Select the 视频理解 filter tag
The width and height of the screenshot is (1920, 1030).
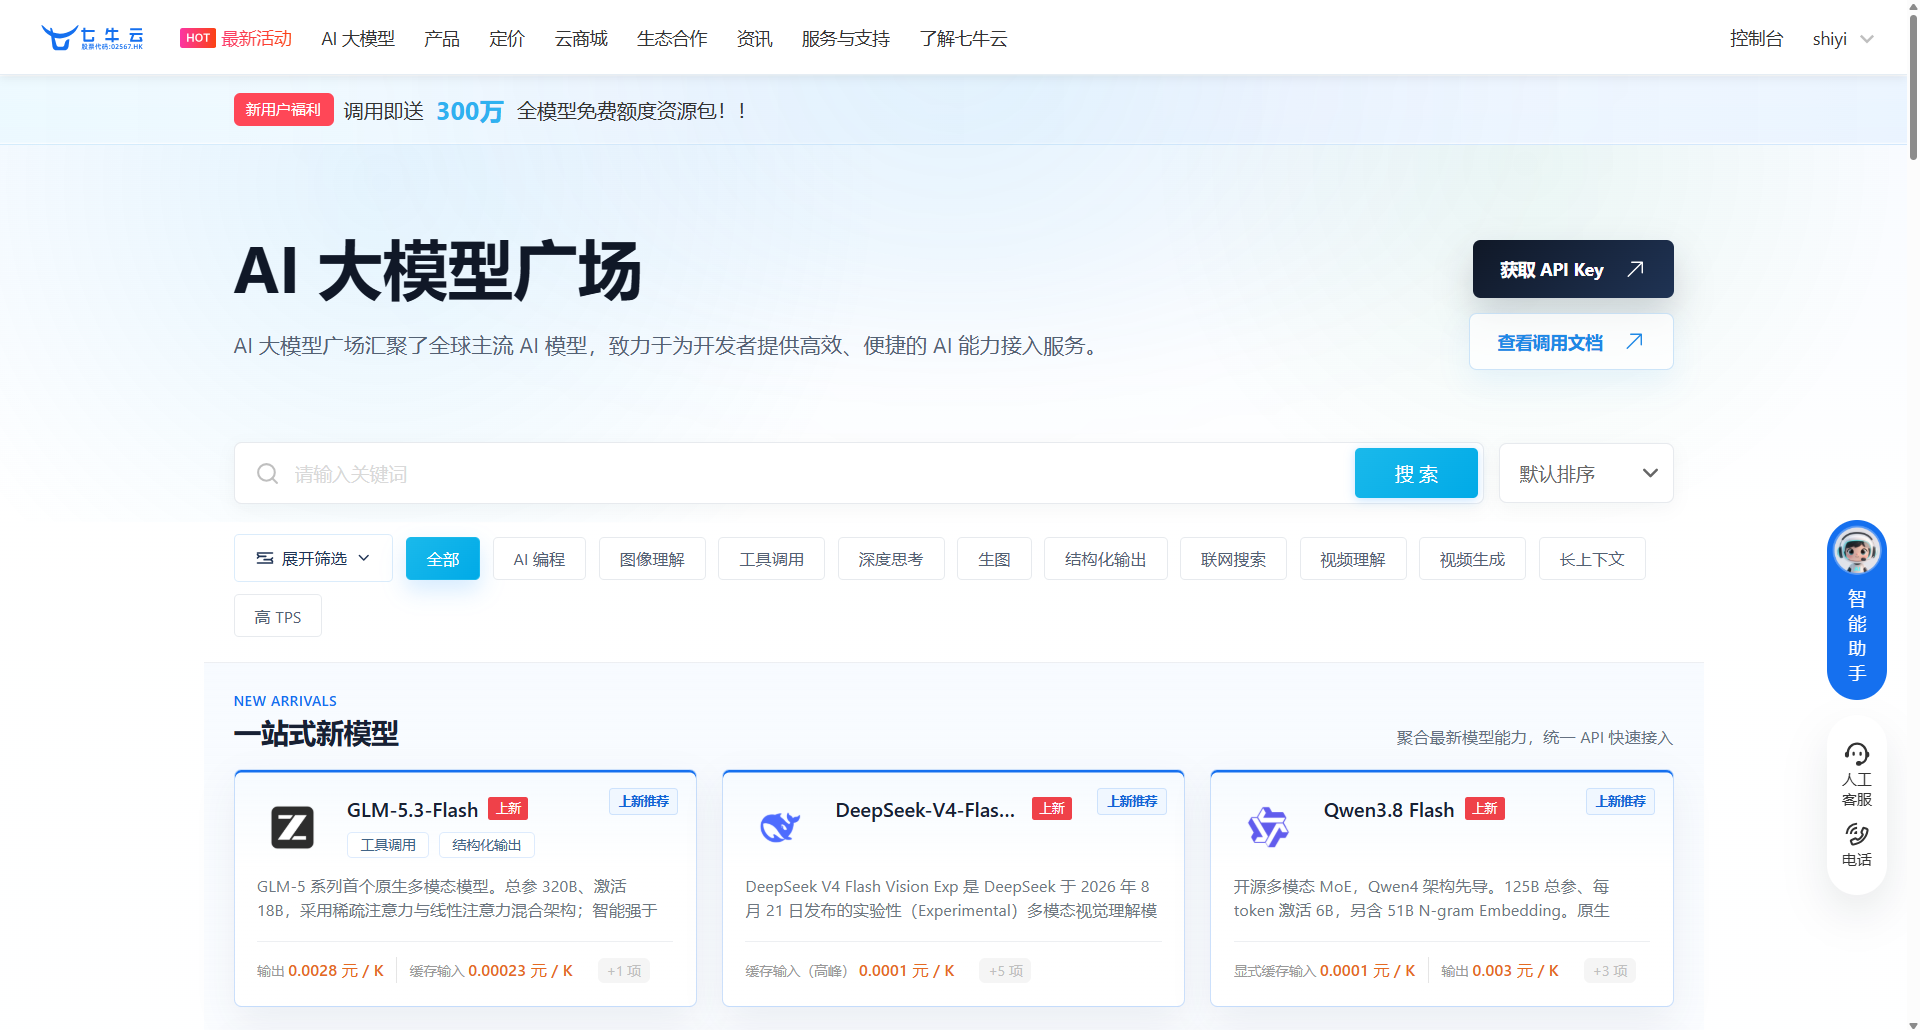coord(1353,559)
